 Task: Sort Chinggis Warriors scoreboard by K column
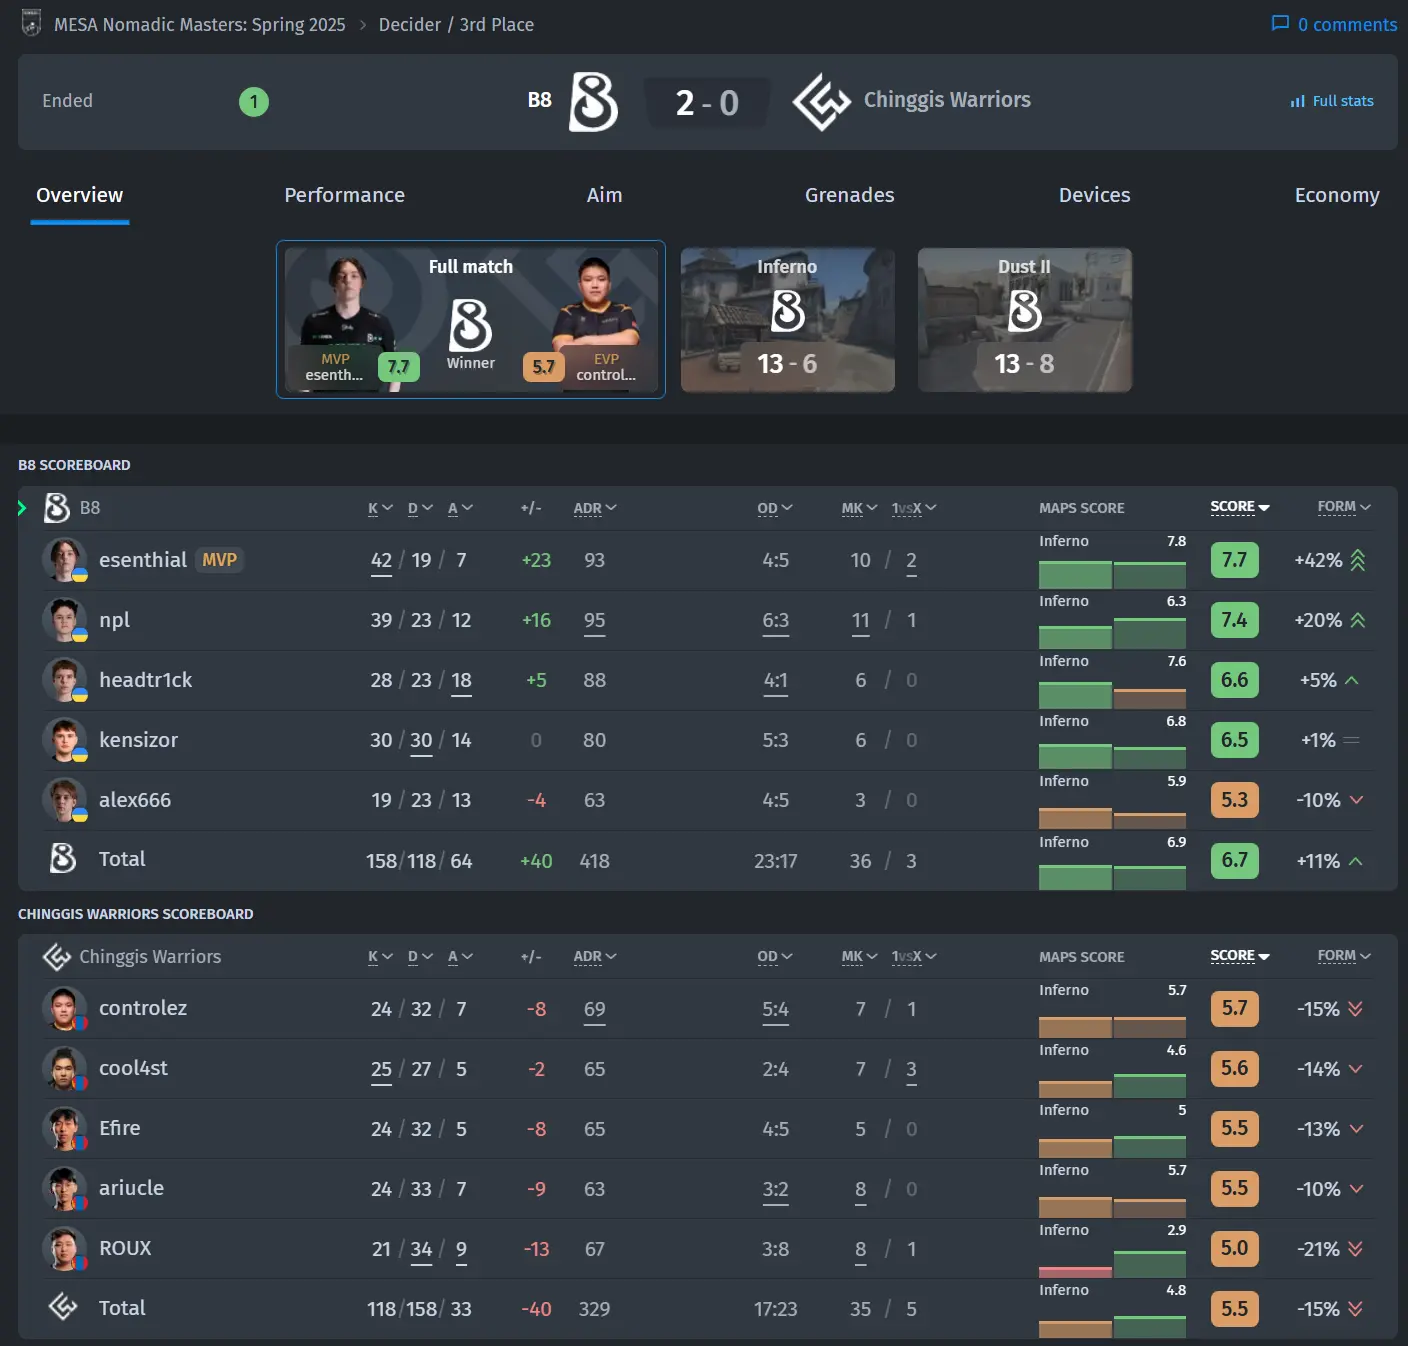click(x=380, y=957)
